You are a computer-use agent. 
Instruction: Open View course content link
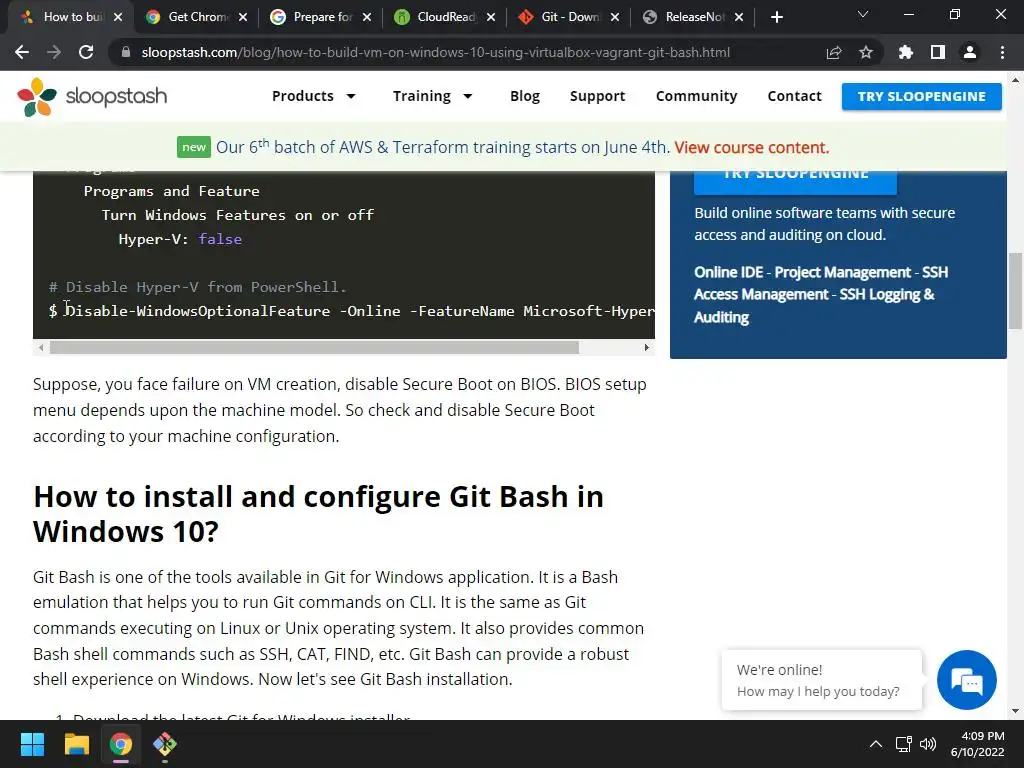point(752,148)
